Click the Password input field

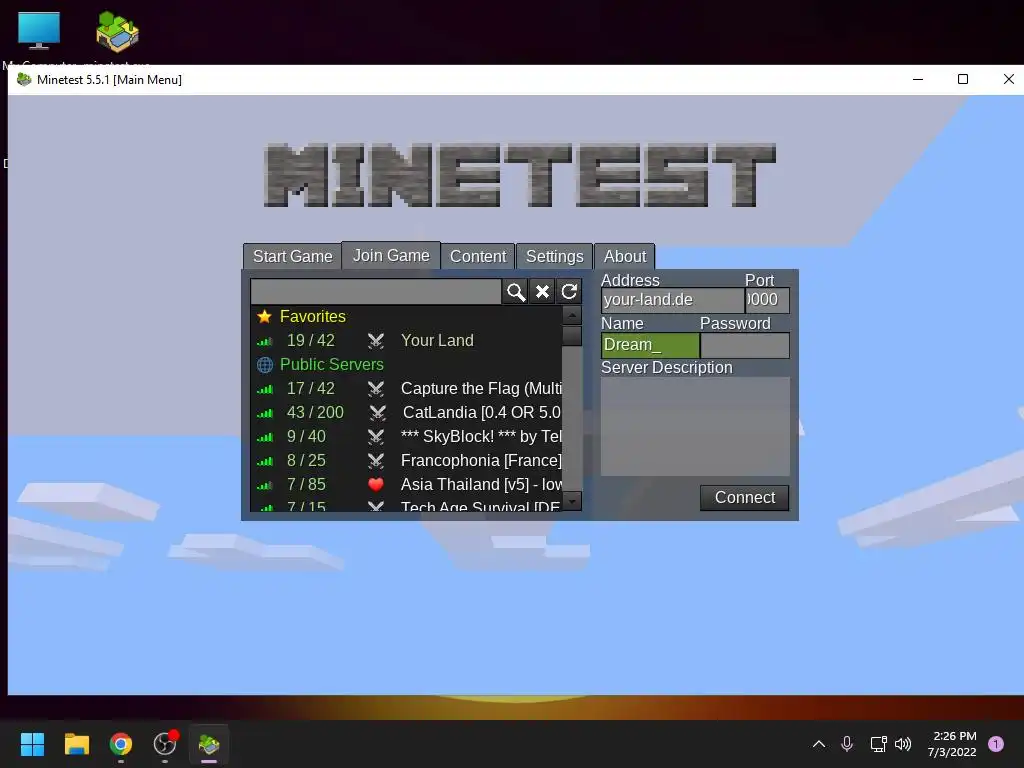click(x=744, y=345)
